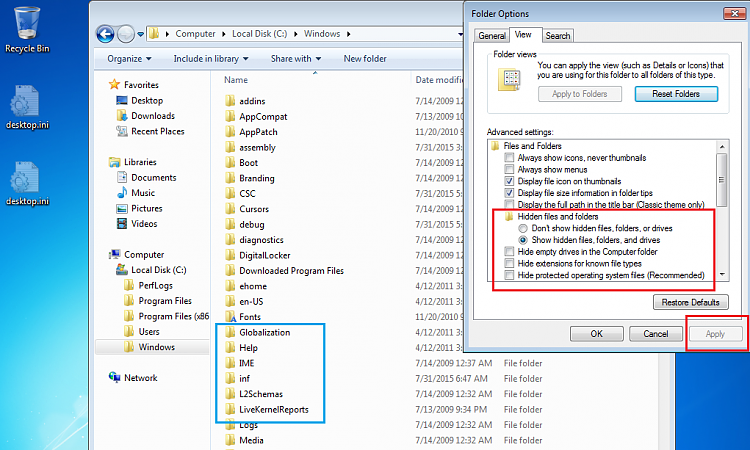Click the Apply to Folders button
The image size is (750, 450).
[580, 94]
